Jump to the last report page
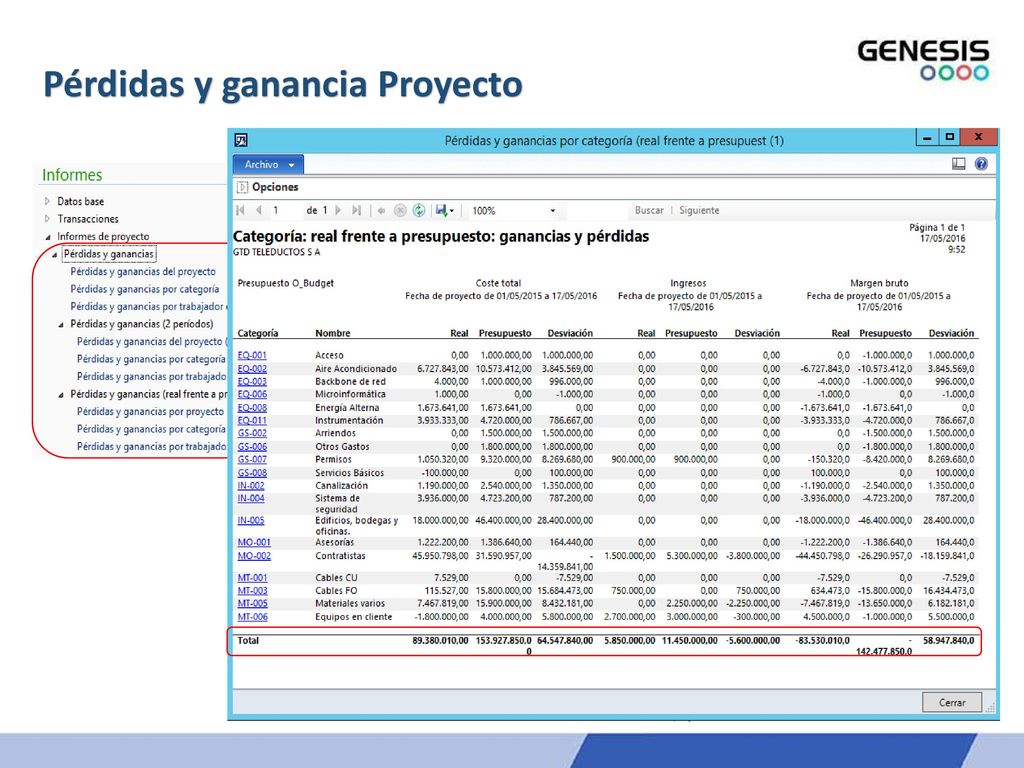 point(357,210)
